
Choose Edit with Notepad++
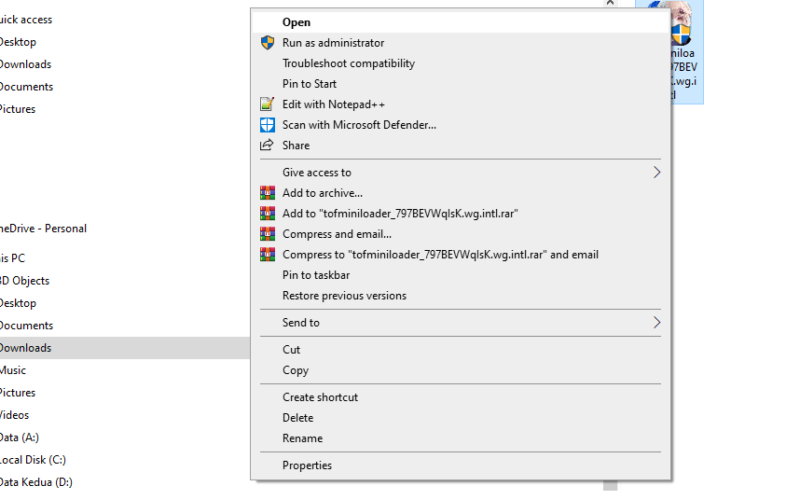(460, 104)
